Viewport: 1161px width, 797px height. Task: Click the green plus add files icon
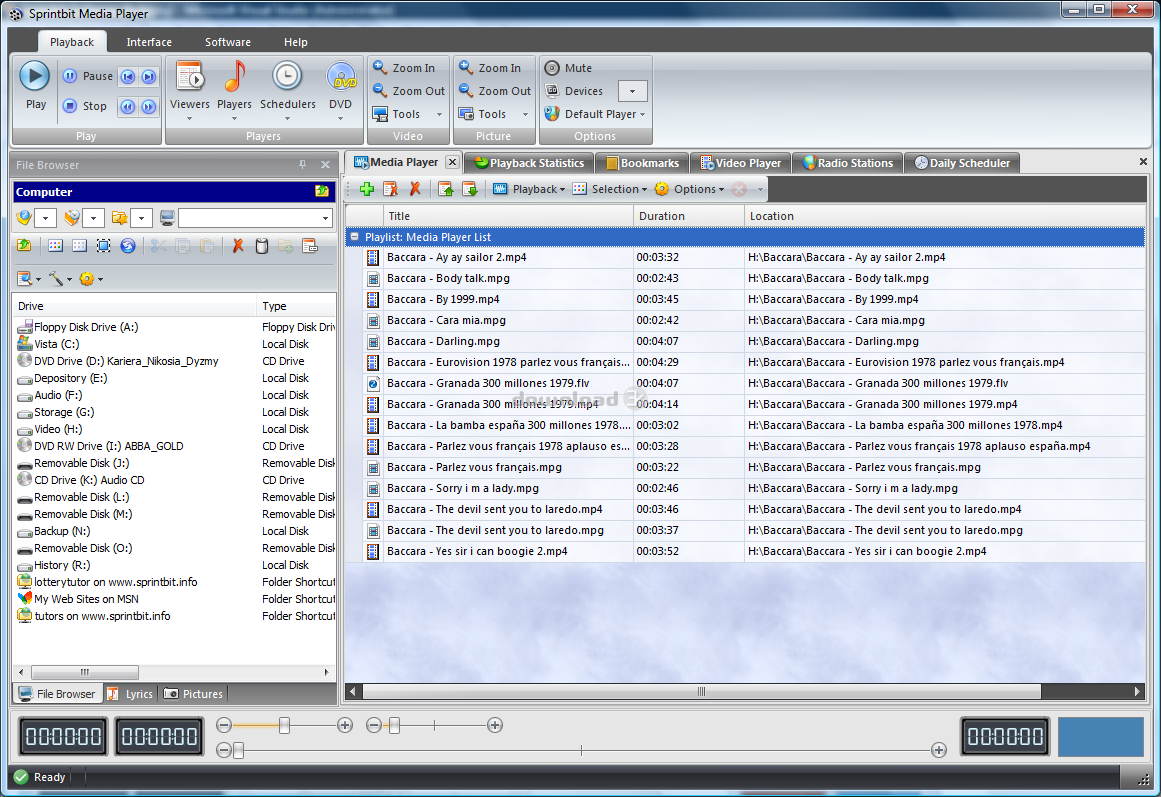367,189
